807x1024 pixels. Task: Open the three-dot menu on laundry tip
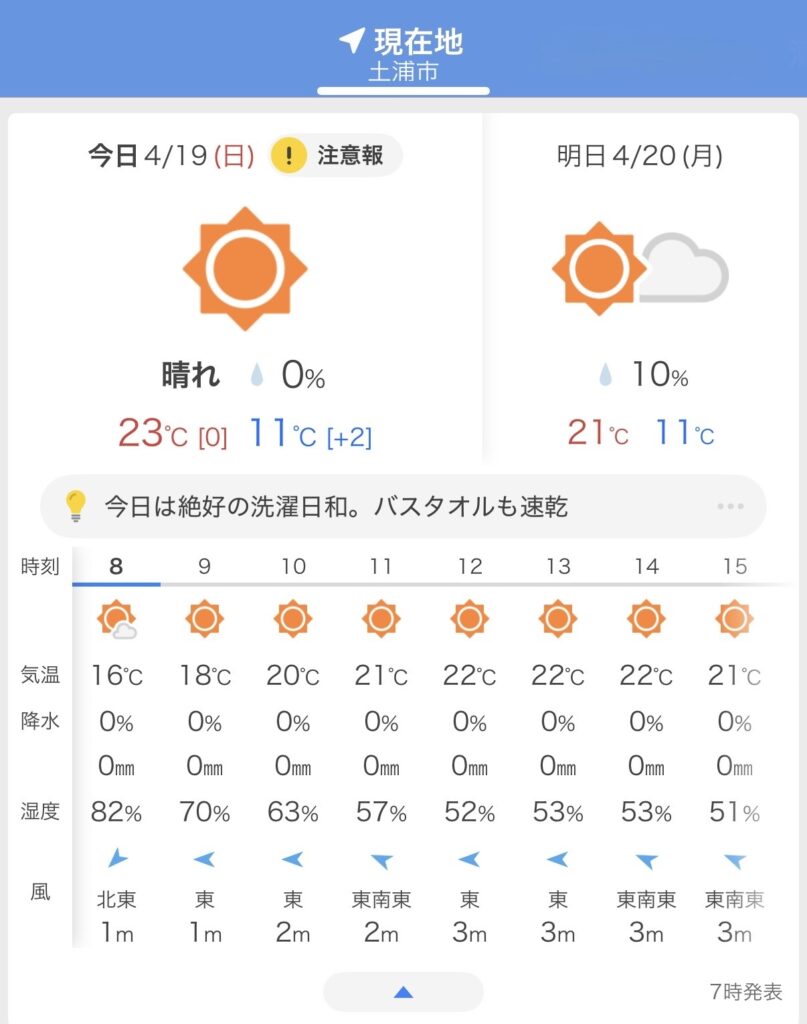pyautogui.click(x=731, y=506)
